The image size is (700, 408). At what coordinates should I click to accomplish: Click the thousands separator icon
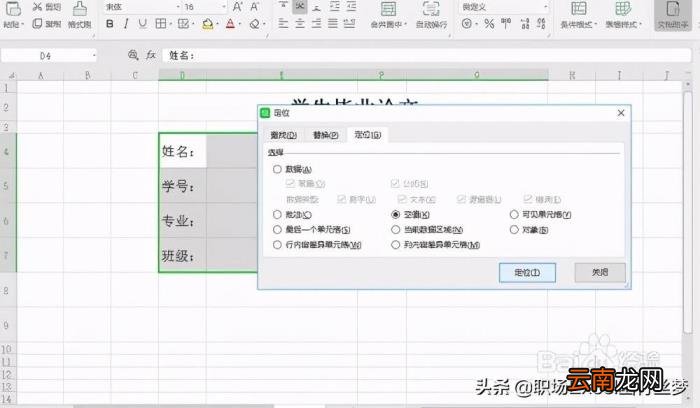click(506, 24)
